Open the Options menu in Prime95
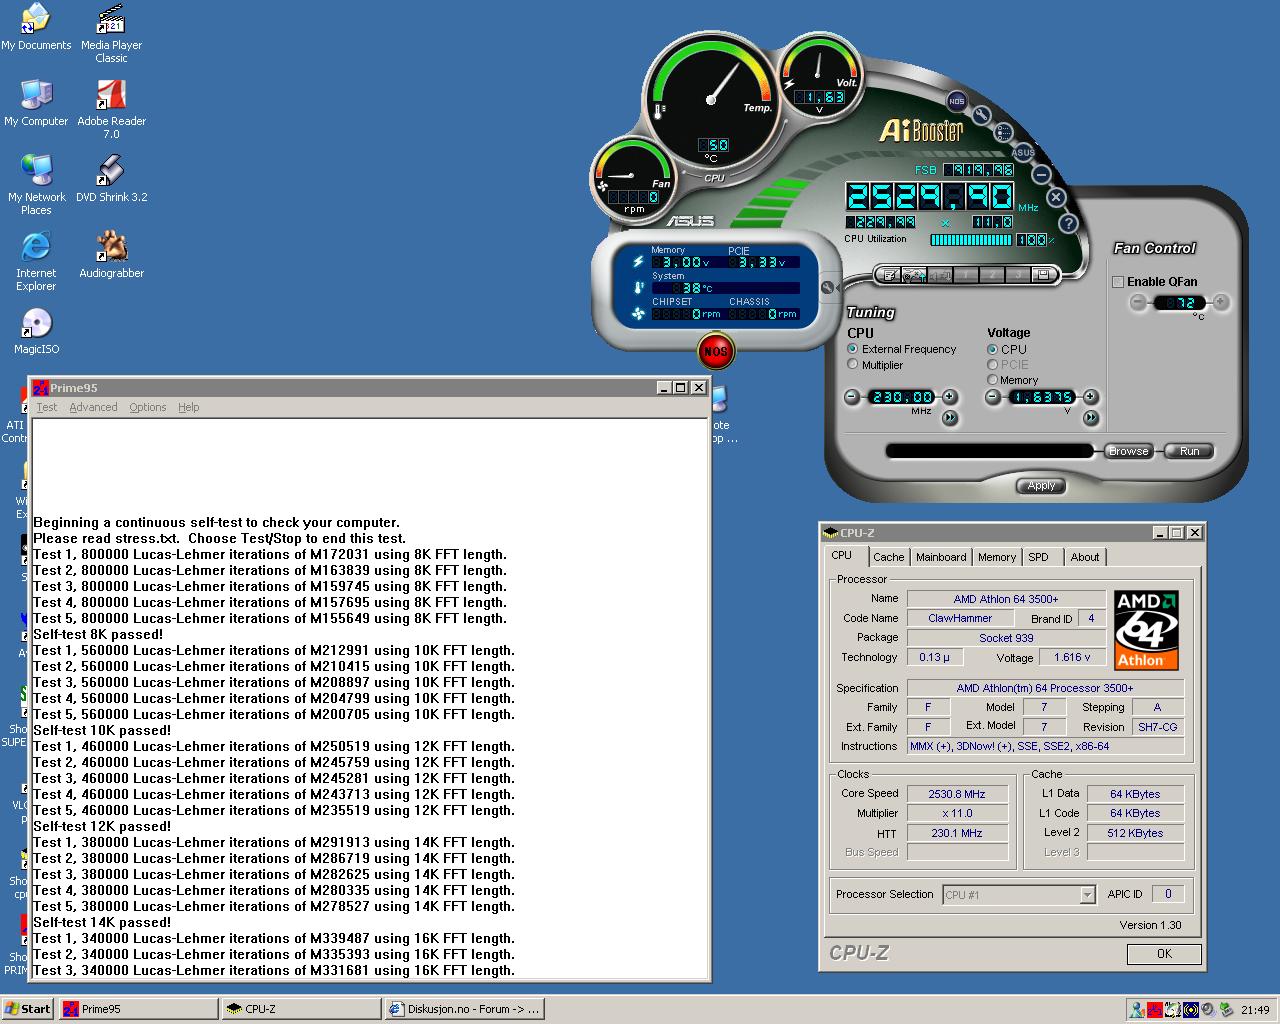 [x=148, y=407]
